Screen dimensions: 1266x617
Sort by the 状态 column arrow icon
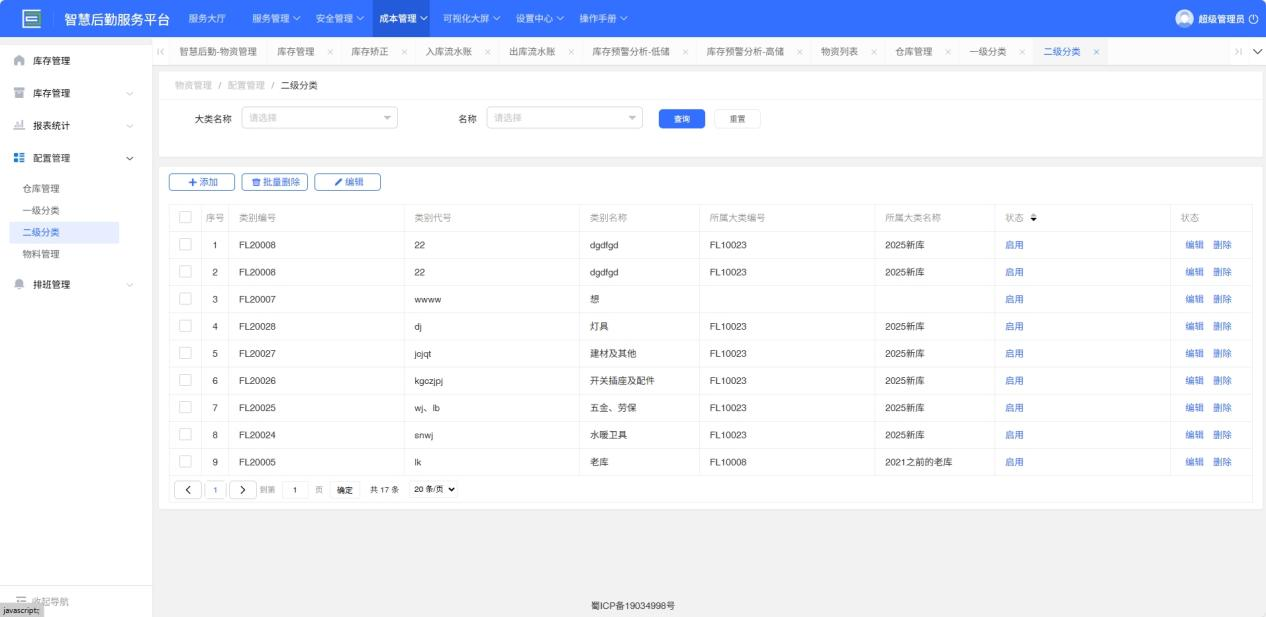[x=1034, y=218]
